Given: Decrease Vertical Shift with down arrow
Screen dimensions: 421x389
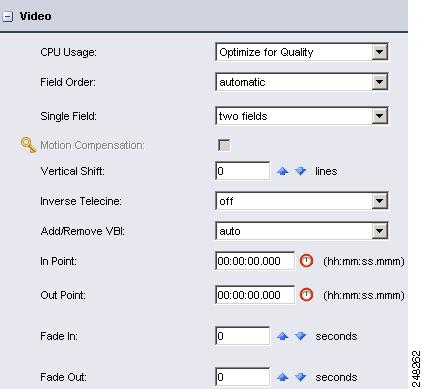Looking at the screenshot, I should tap(301, 171).
